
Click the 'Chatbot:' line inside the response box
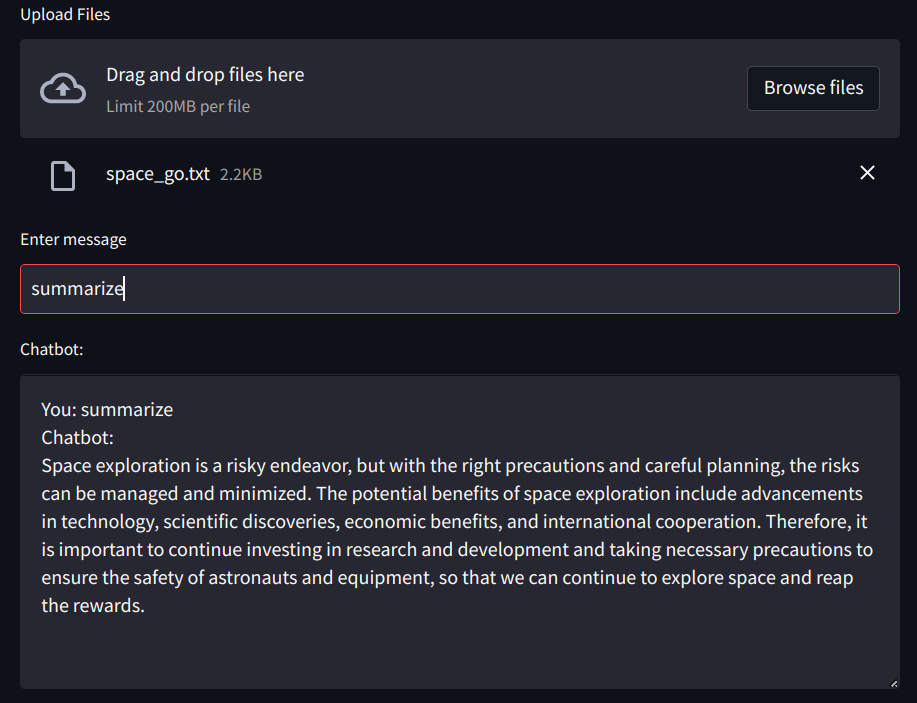point(78,437)
